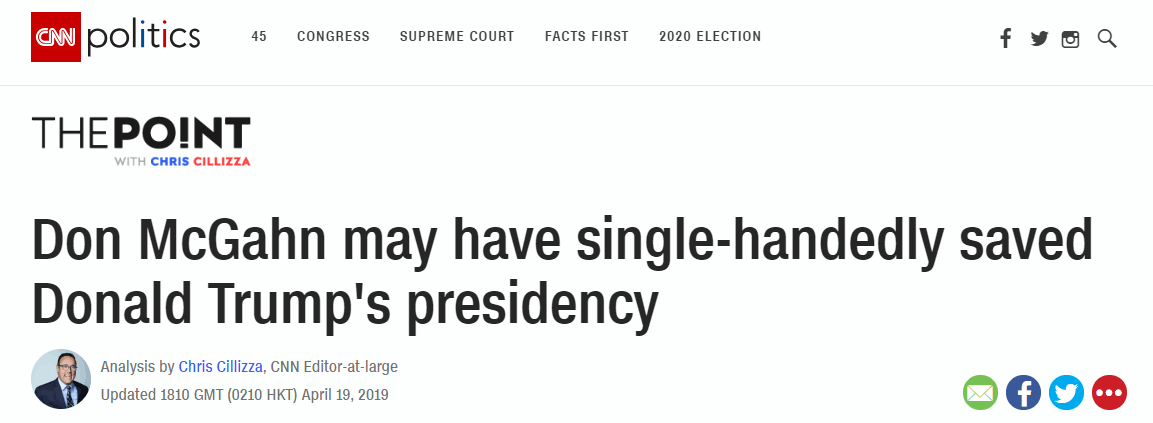
Task: Open search with the magnifying glass icon
Action: click(x=1107, y=39)
